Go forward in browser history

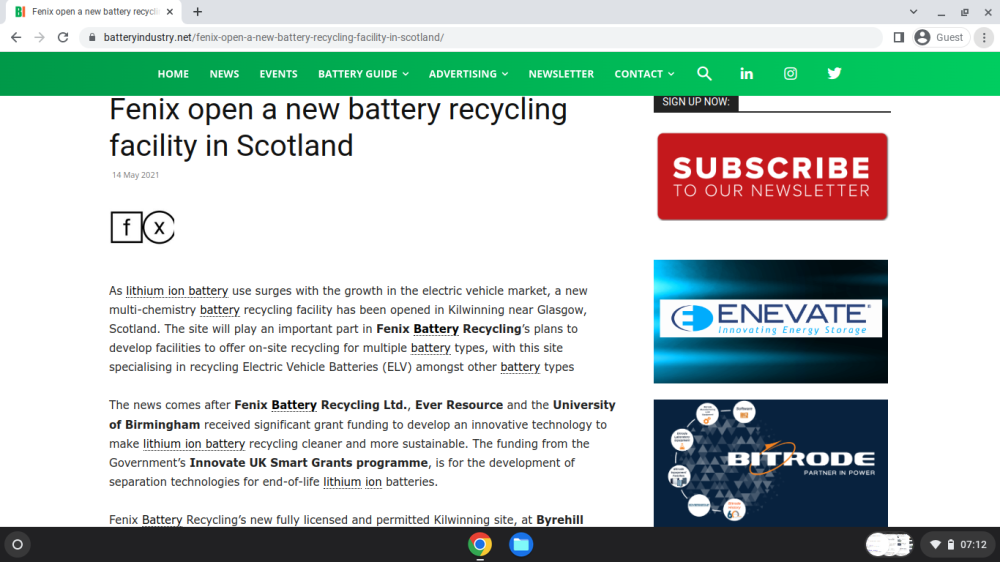point(40,38)
